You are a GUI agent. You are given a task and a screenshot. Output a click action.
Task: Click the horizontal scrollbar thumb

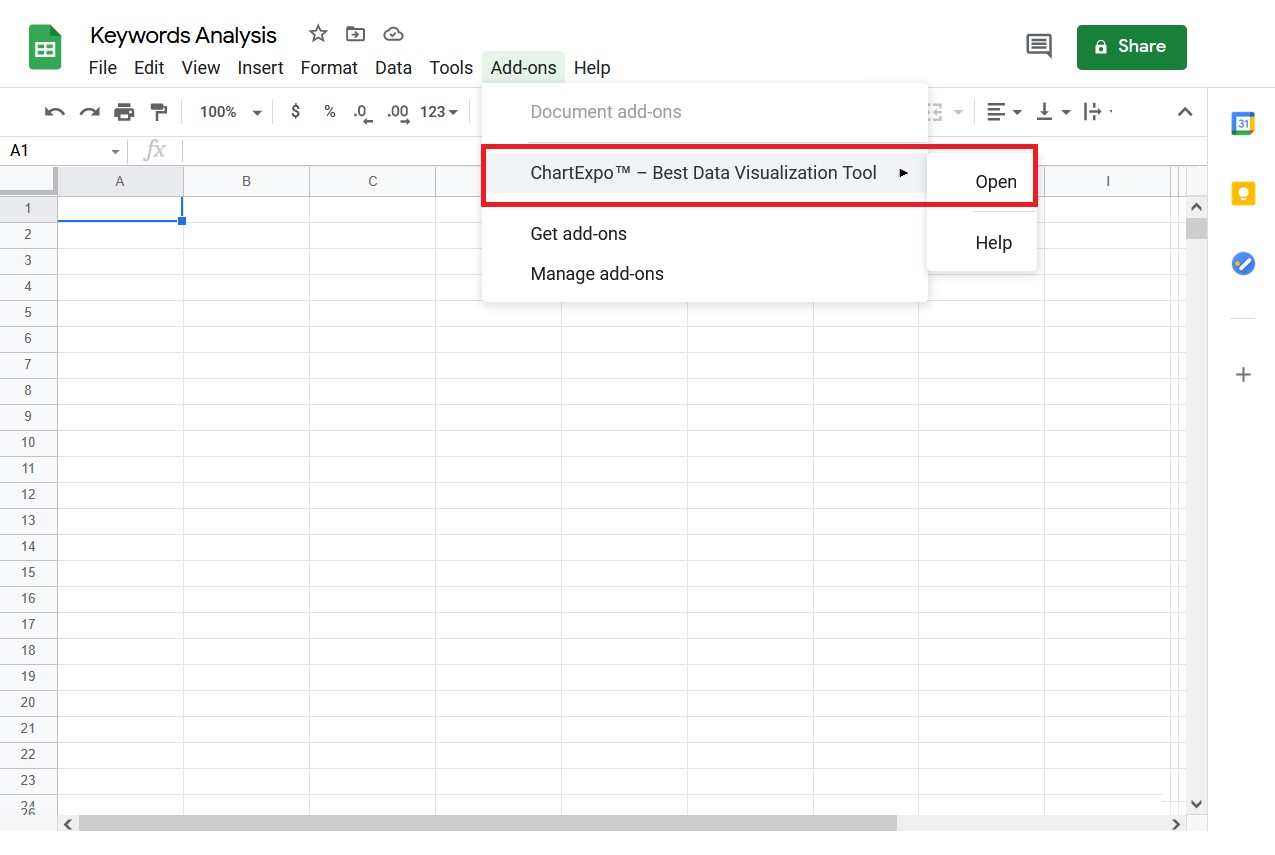point(488,824)
